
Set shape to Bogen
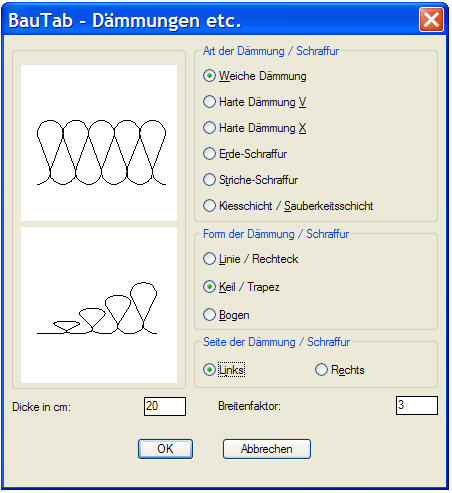point(226,315)
